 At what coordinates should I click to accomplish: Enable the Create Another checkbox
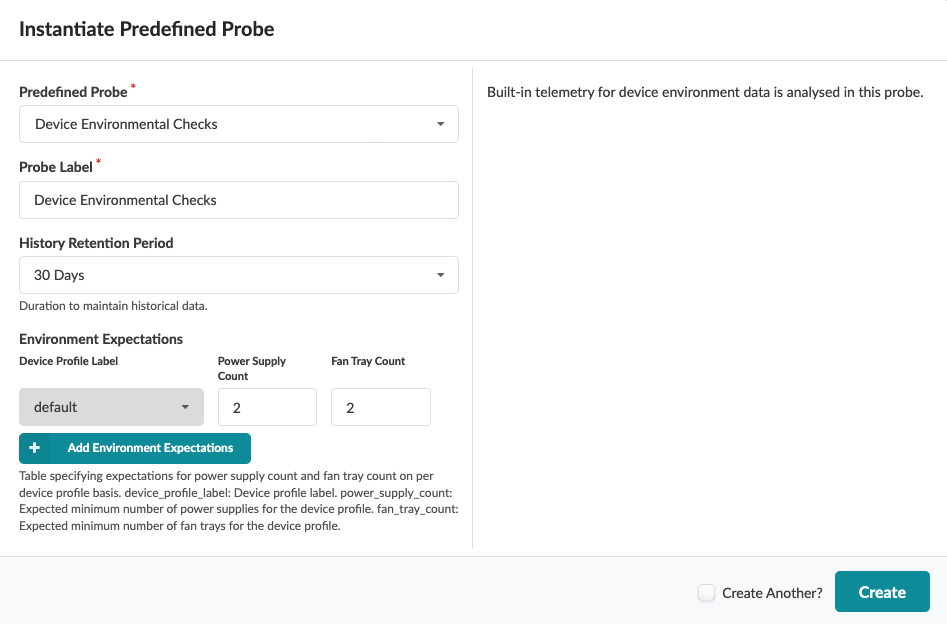(706, 593)
